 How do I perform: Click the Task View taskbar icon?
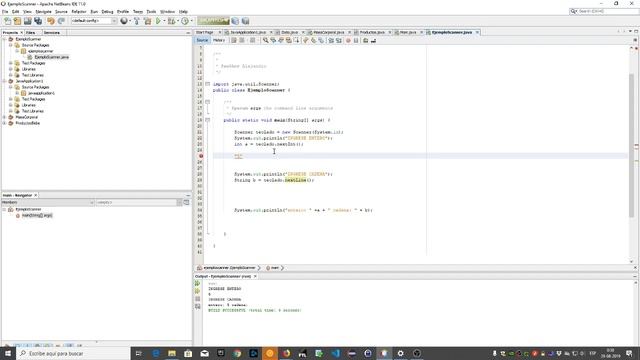pos(138,353)
